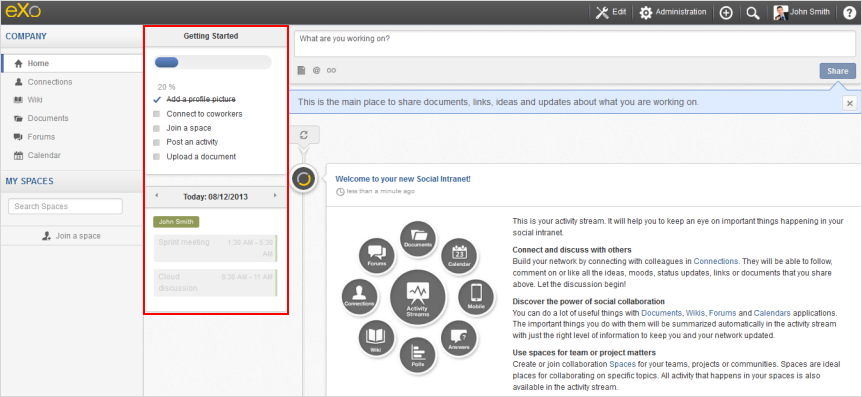The image size is (862, 397).
Task: Click the Getting Started gadget title
Action: pyautogui.click(x=211, y=36)
